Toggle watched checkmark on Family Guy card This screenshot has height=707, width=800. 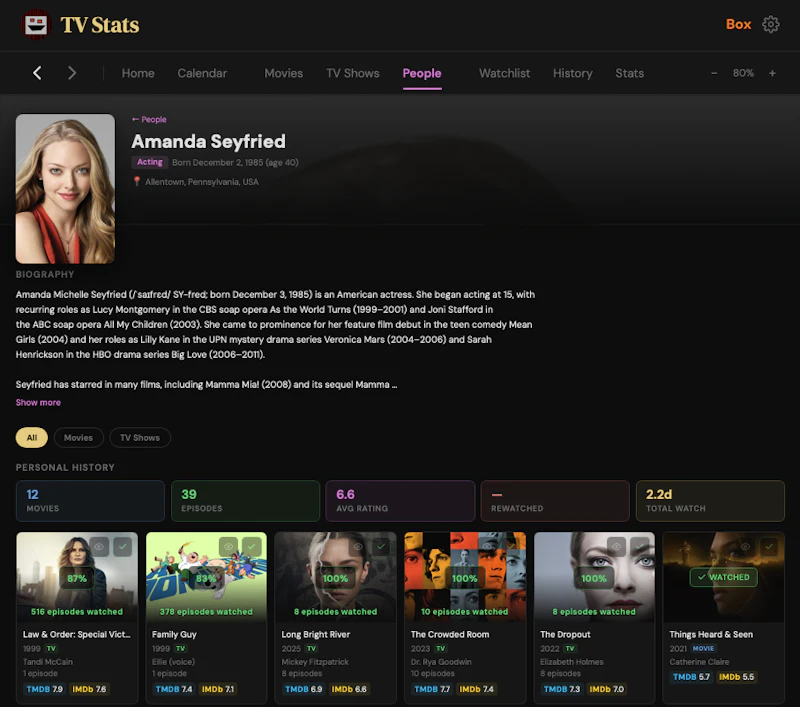click(x=252, y=547)
